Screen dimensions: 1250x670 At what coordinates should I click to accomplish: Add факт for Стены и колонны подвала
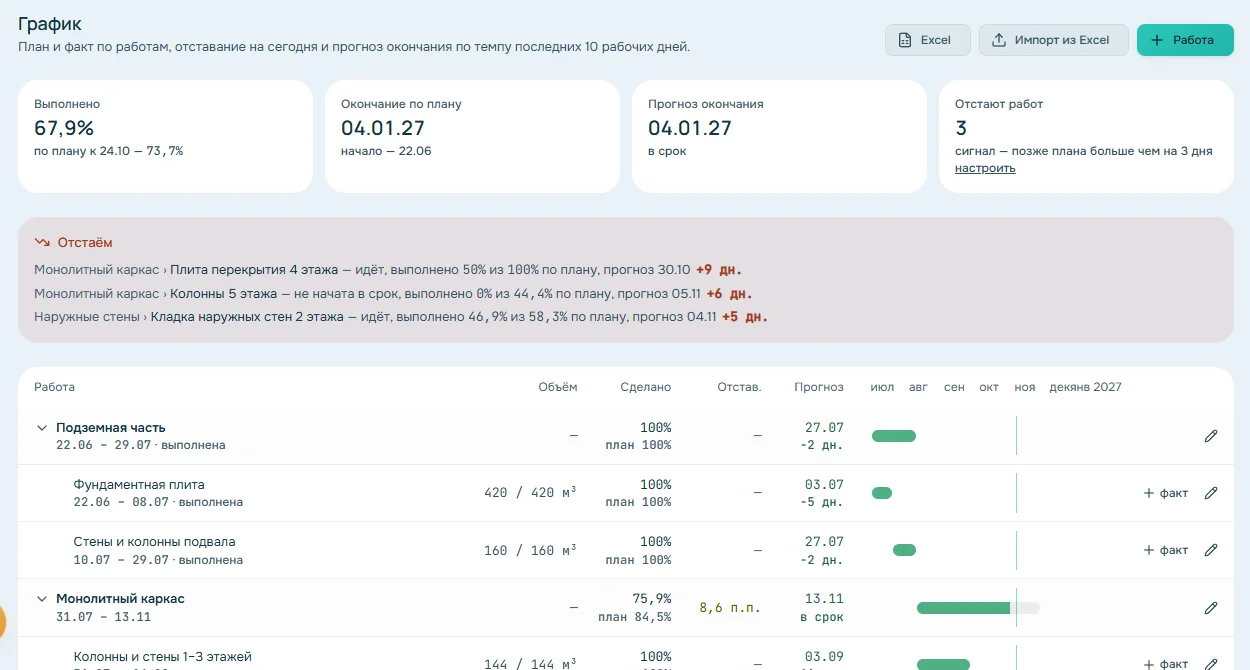[1166, 550]
